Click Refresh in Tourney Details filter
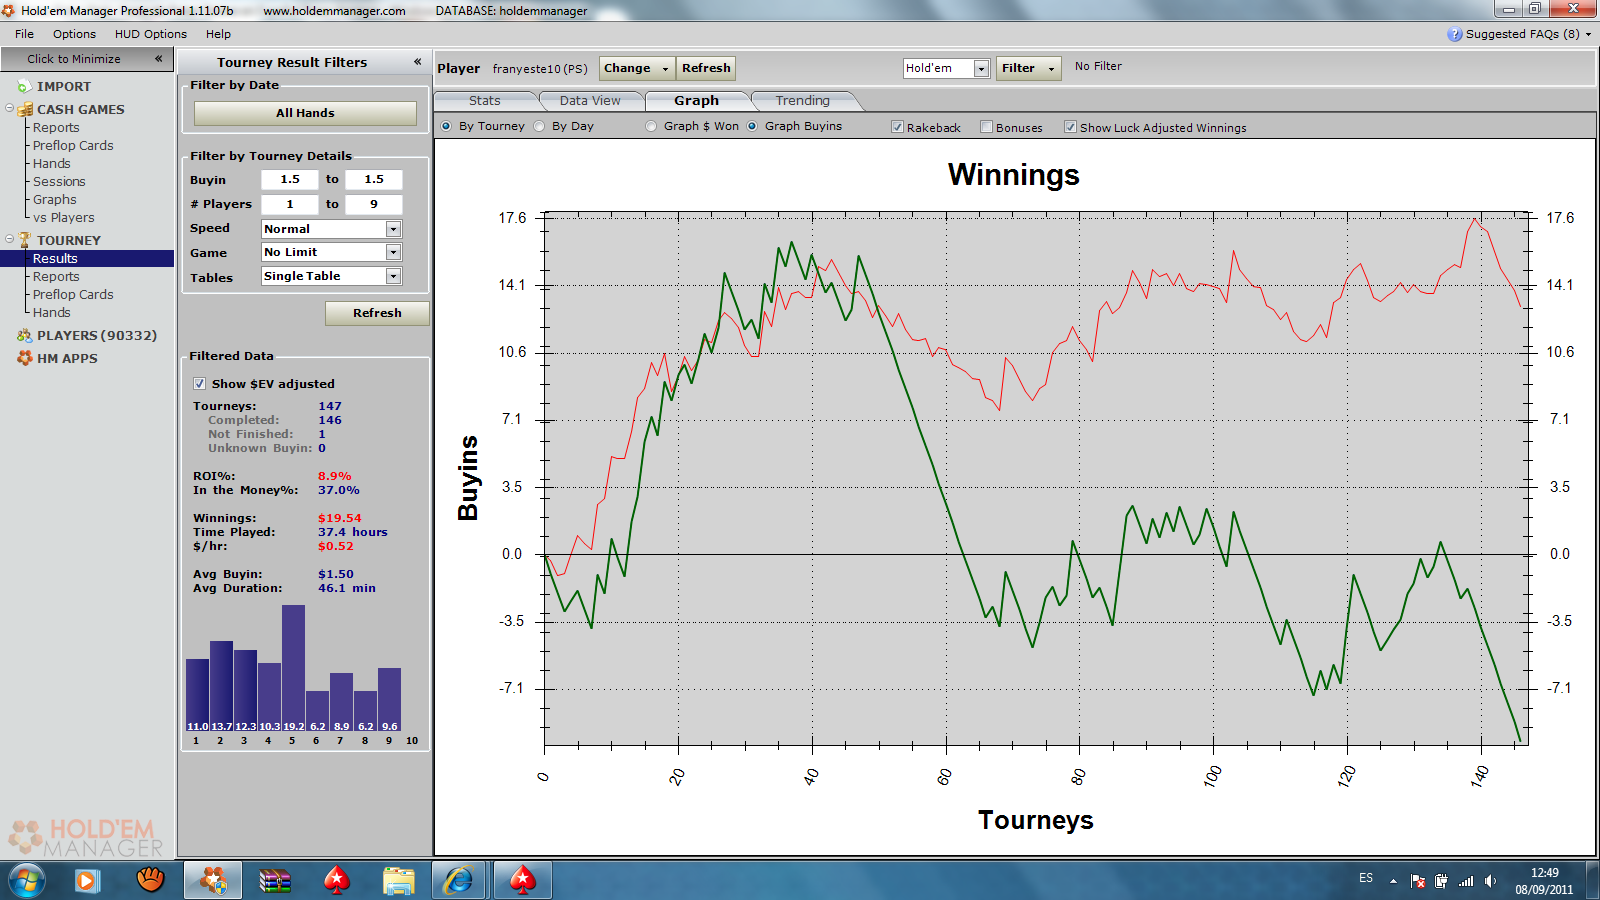 [377, 313]
